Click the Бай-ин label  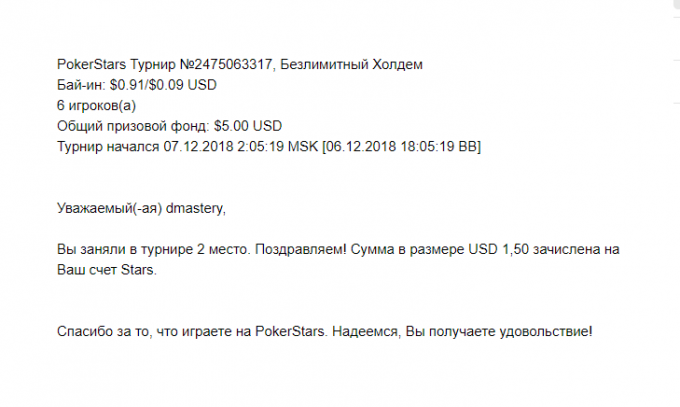point(81,85)
